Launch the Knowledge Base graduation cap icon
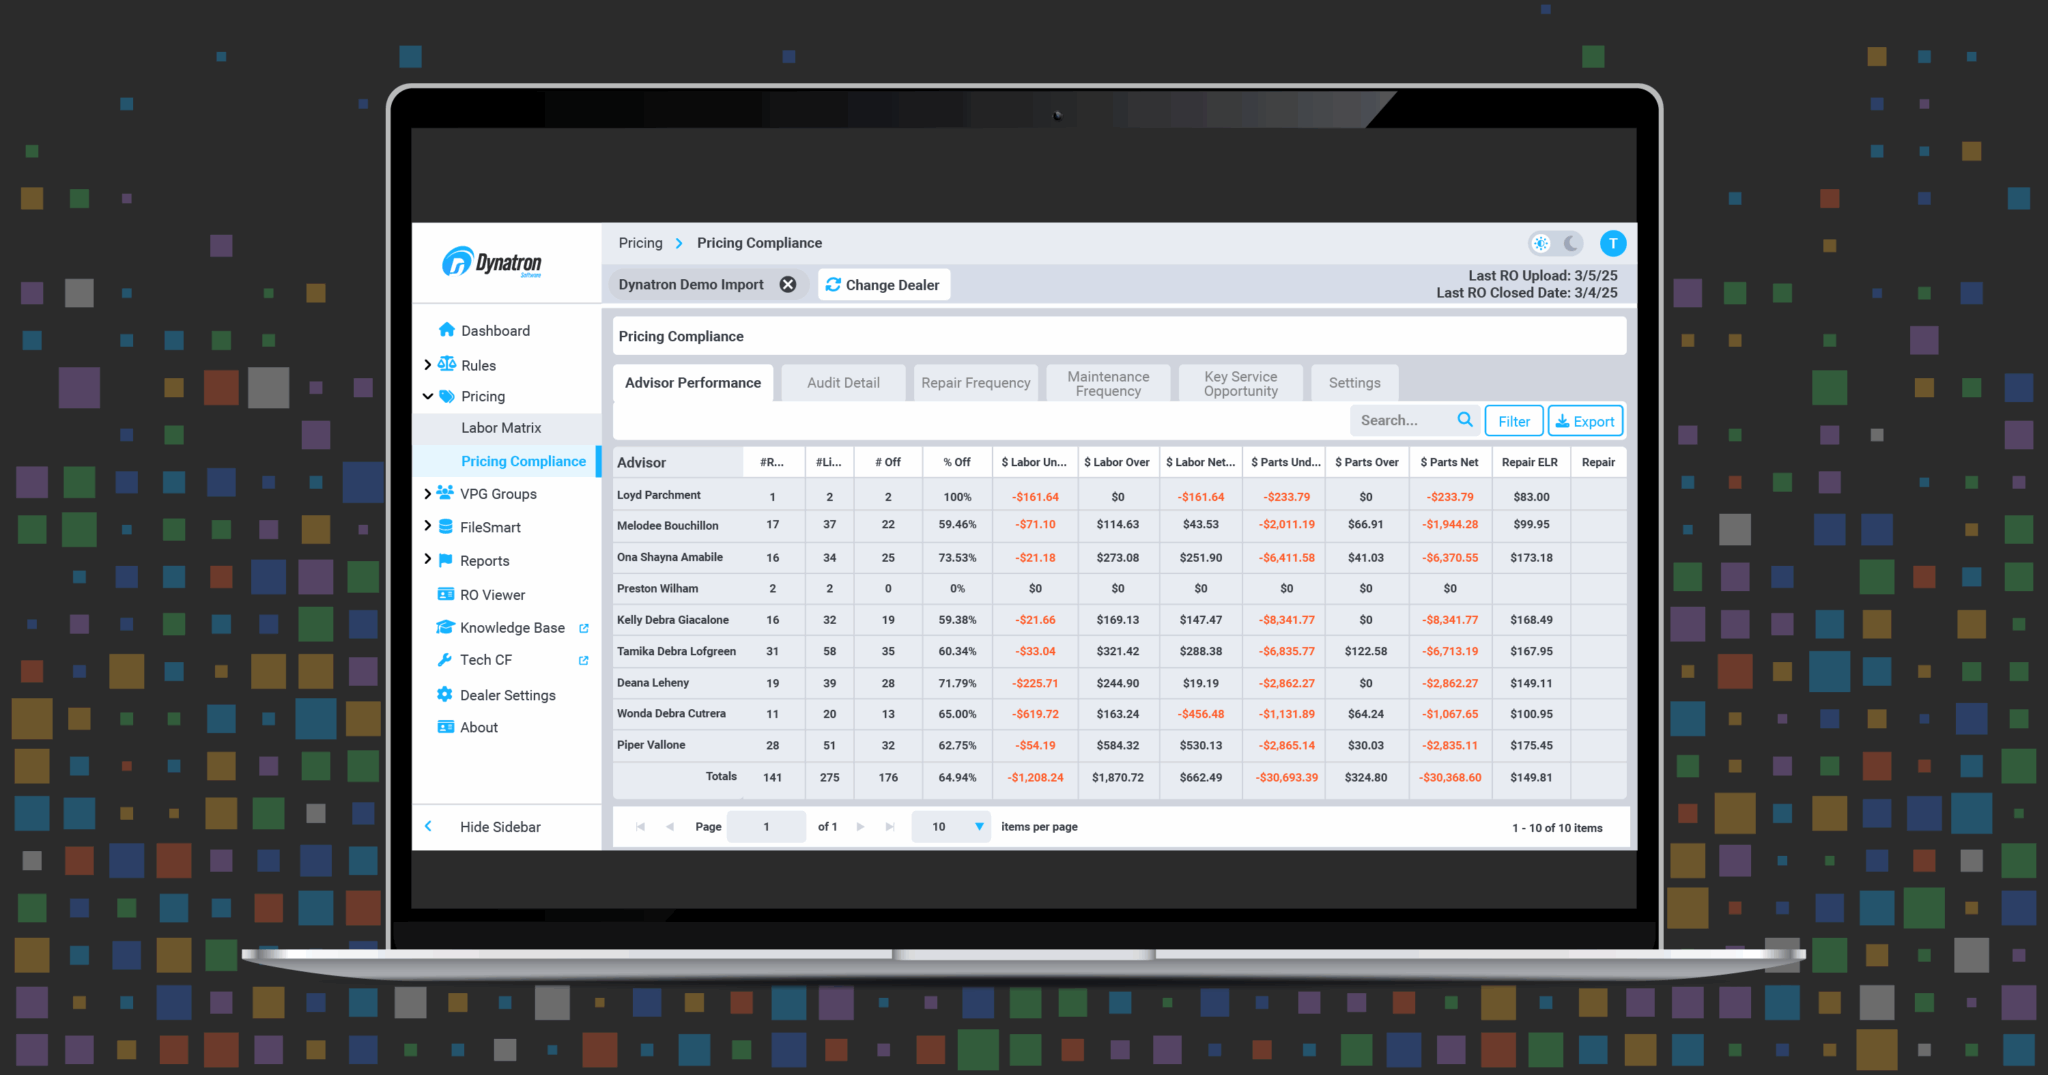This screenshot has width=2048, height=1075. point(447,627)
